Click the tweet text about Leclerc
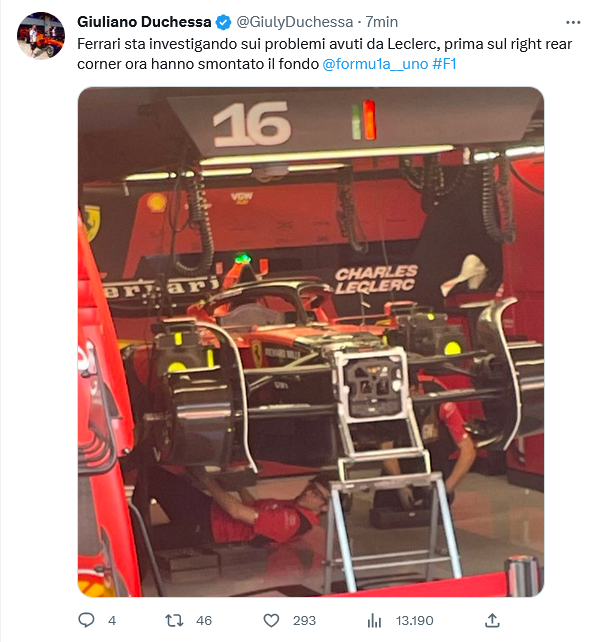The width and height of the screenshot is (598, 642). point(324,54)
